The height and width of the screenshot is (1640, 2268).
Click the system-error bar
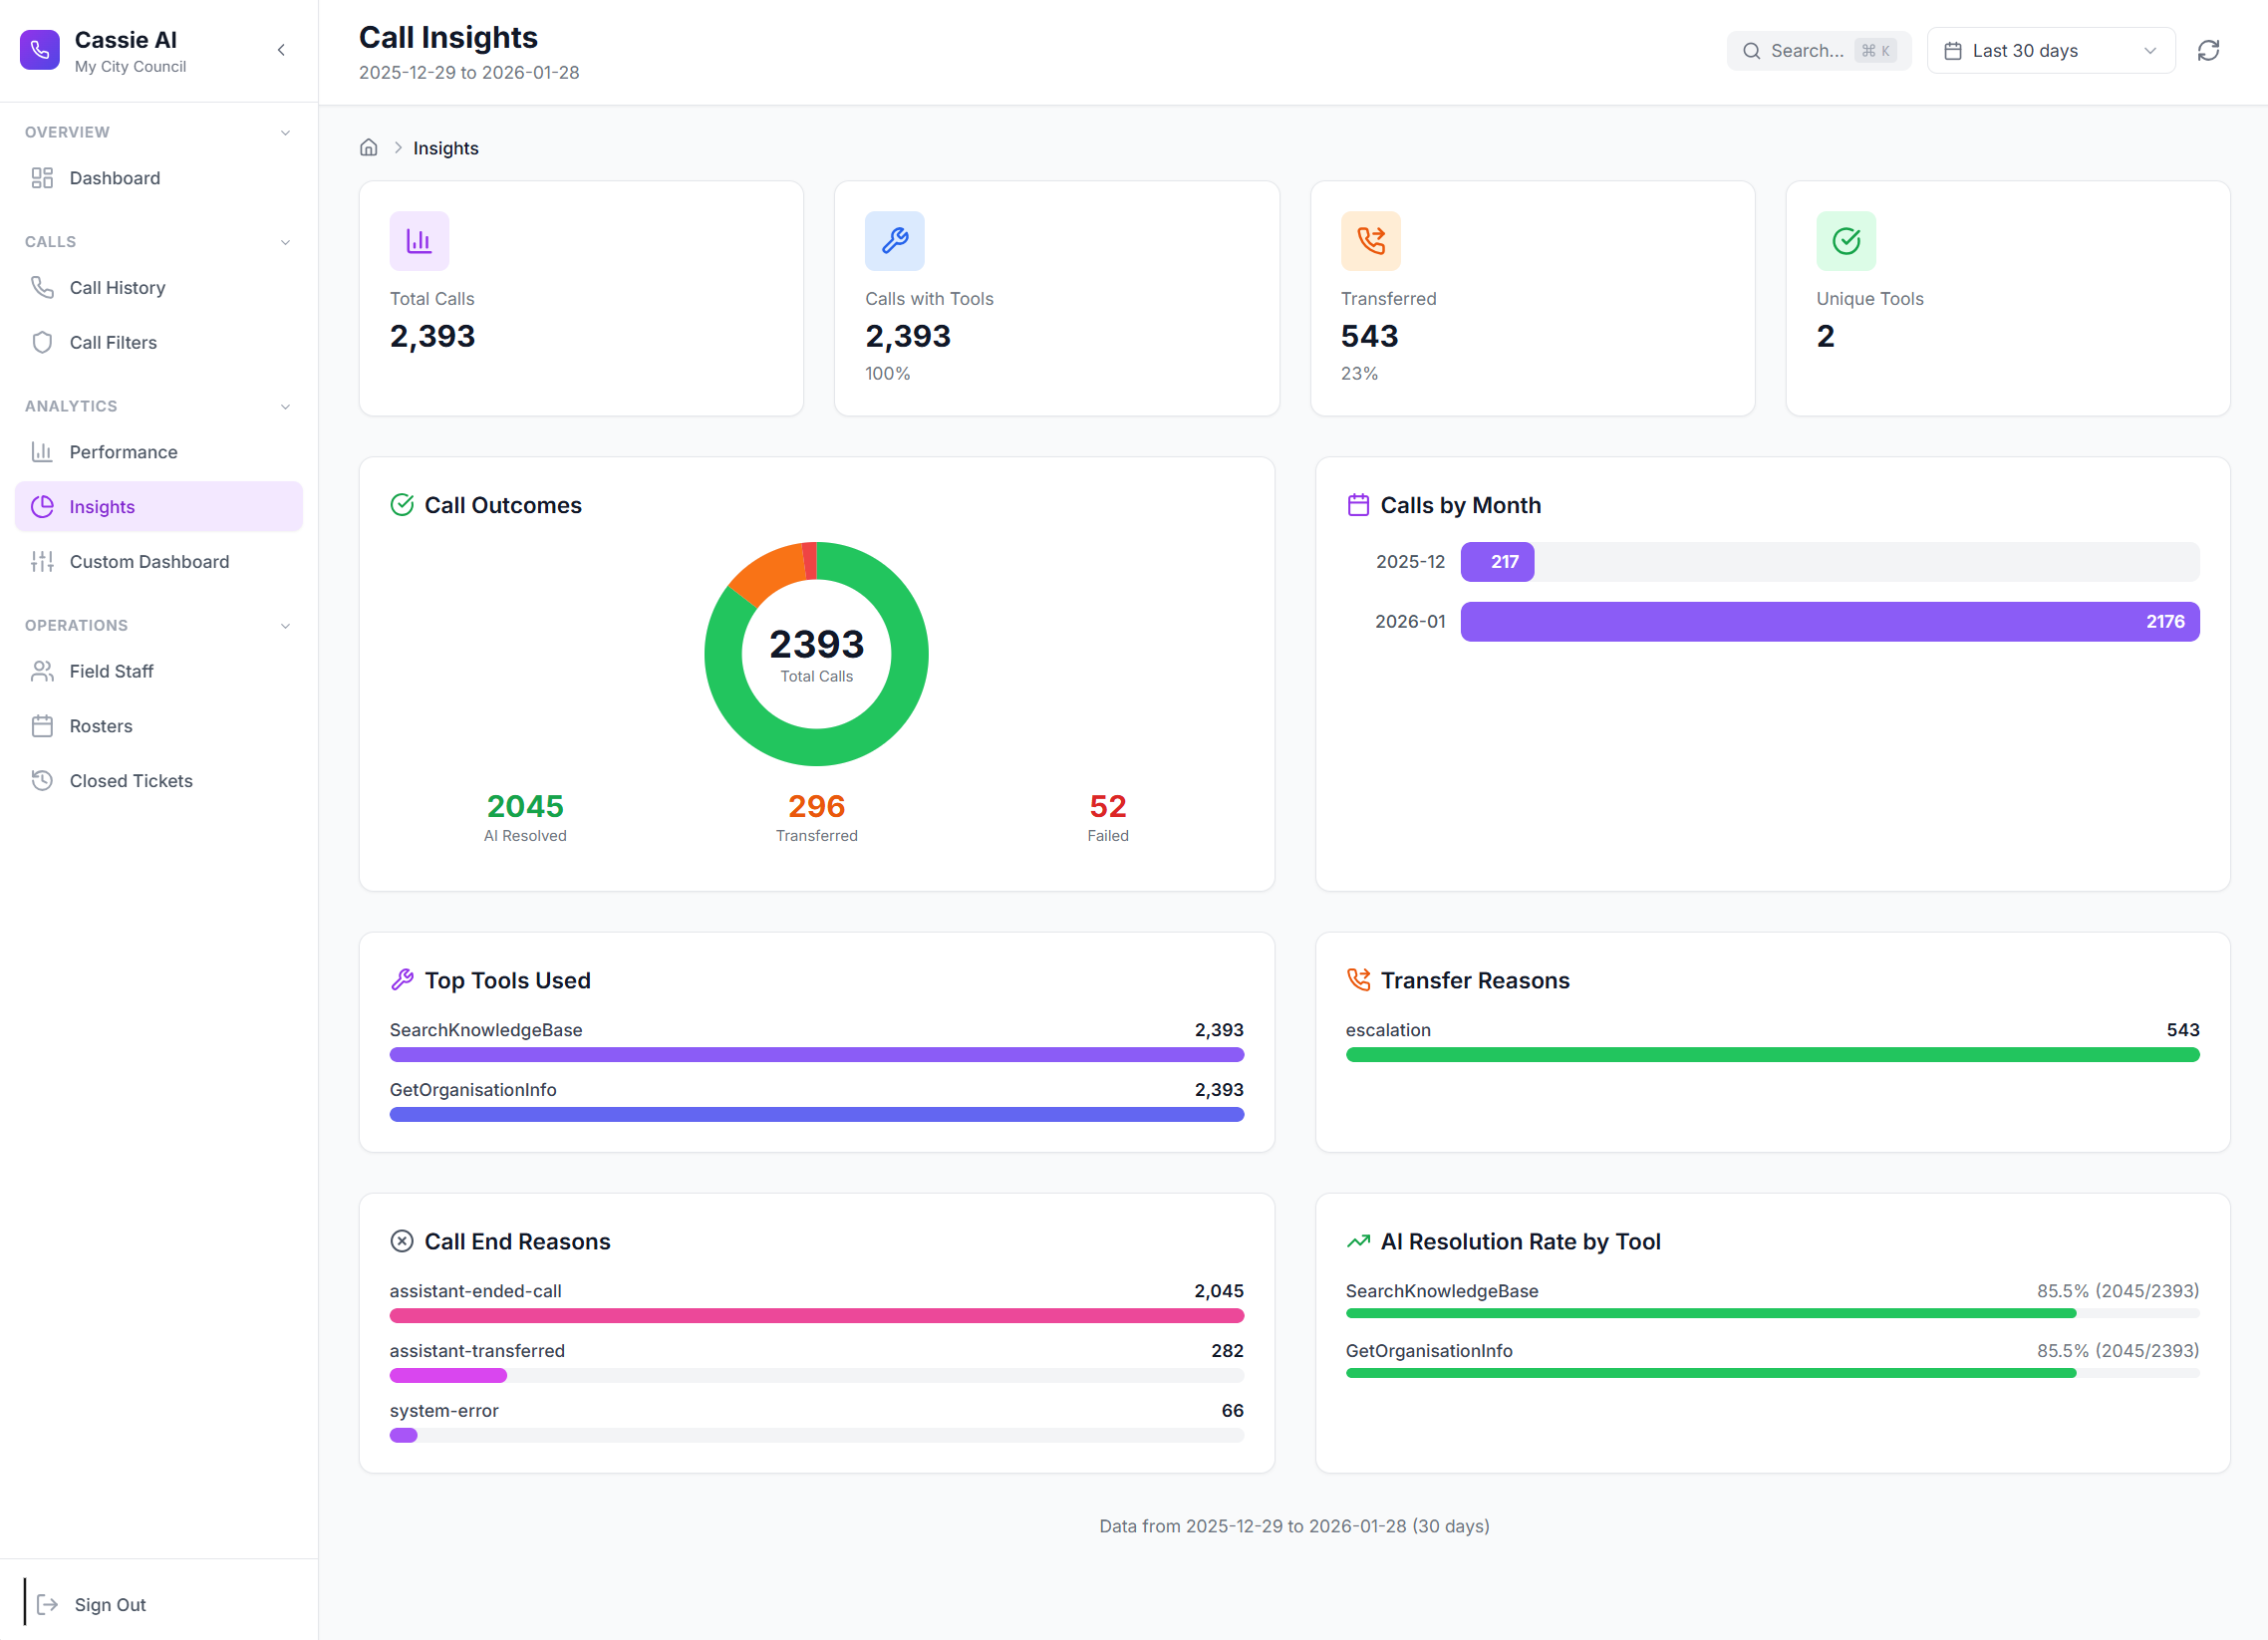click(403, 1436)
